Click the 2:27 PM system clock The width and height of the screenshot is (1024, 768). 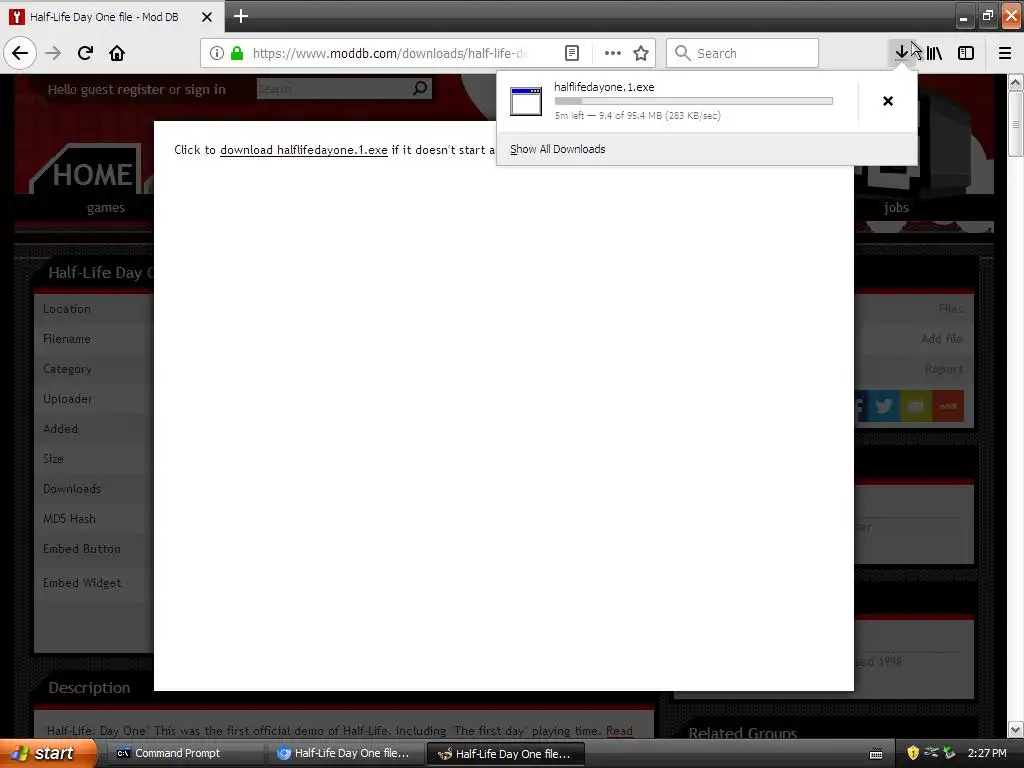(987, 753)
